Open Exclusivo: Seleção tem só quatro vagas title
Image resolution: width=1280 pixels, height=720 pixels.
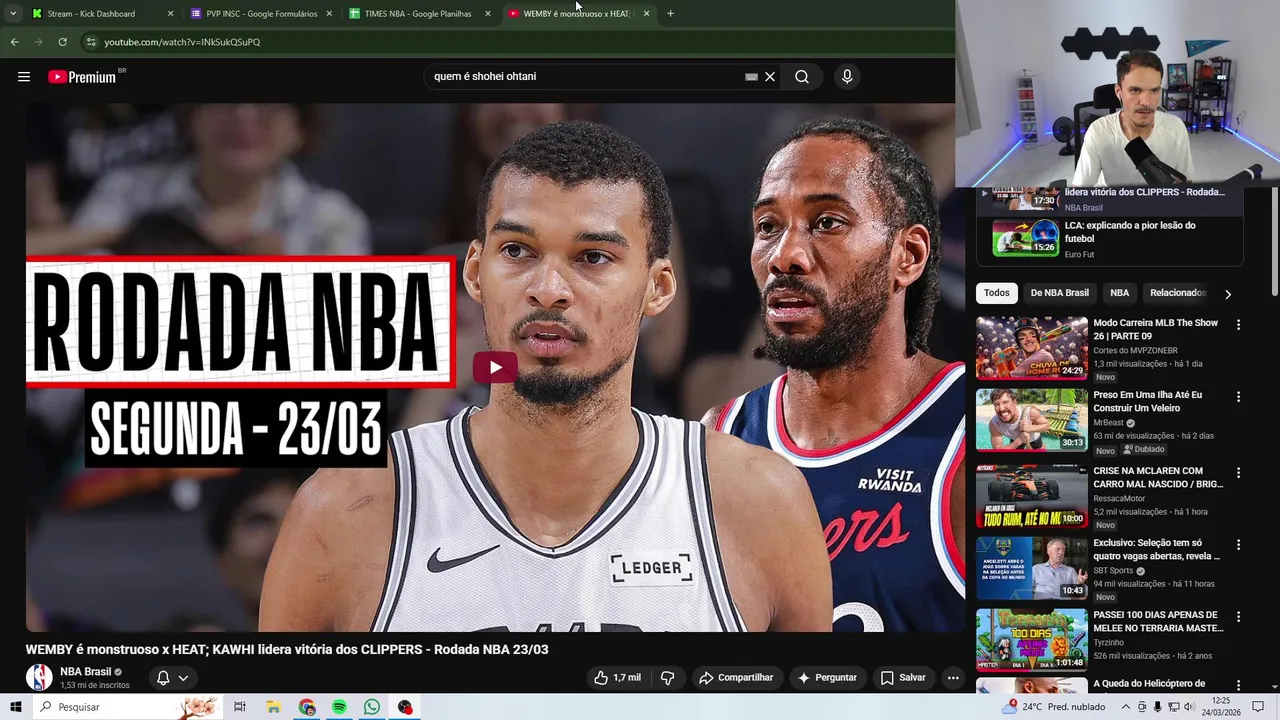coord(1156,549)
